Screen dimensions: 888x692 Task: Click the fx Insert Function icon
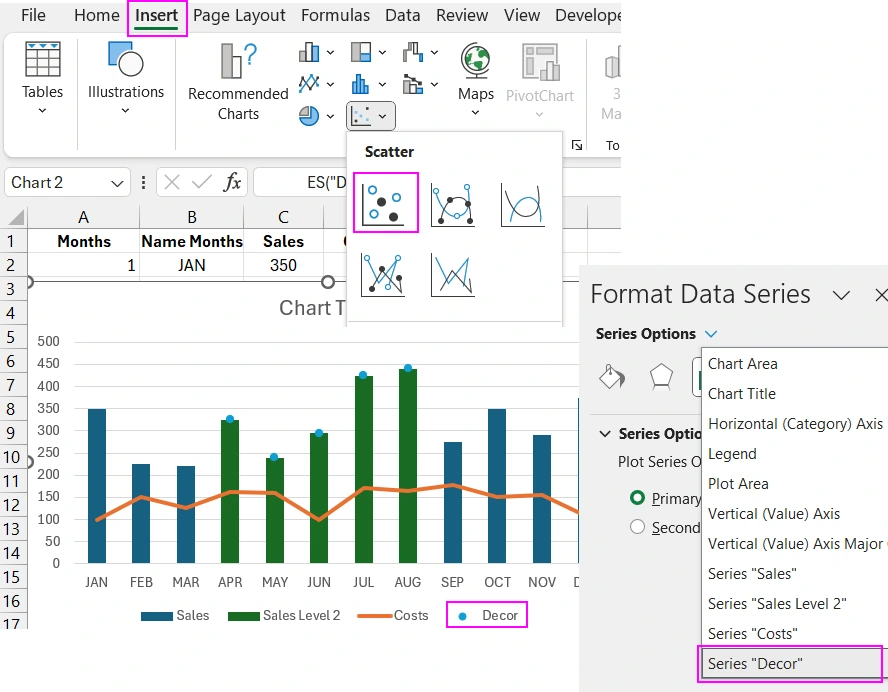tap(232, 182)
